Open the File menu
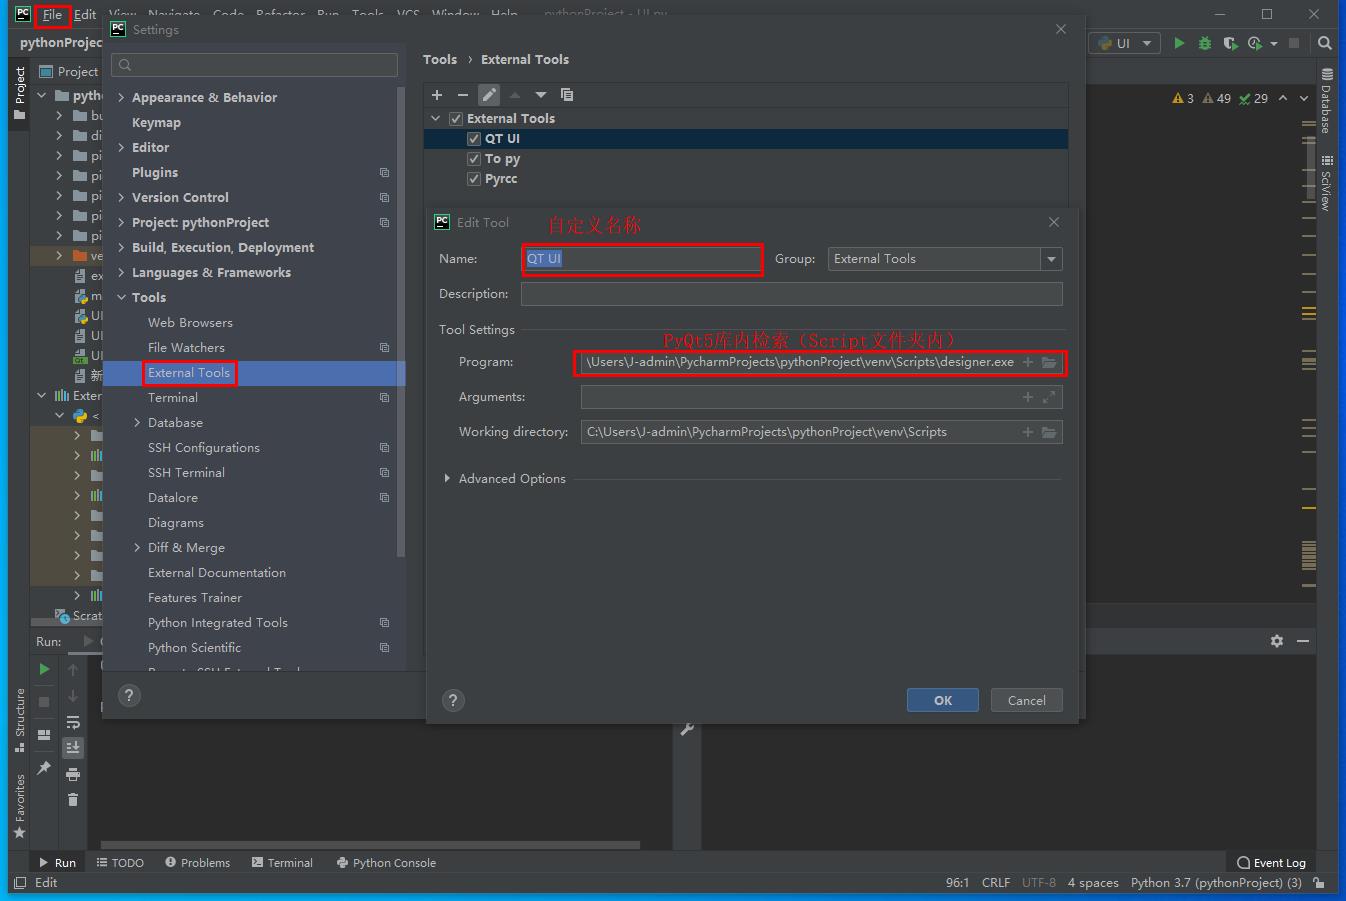Image resolution: width=1346 pixels, height=901 pixels. 52,15
